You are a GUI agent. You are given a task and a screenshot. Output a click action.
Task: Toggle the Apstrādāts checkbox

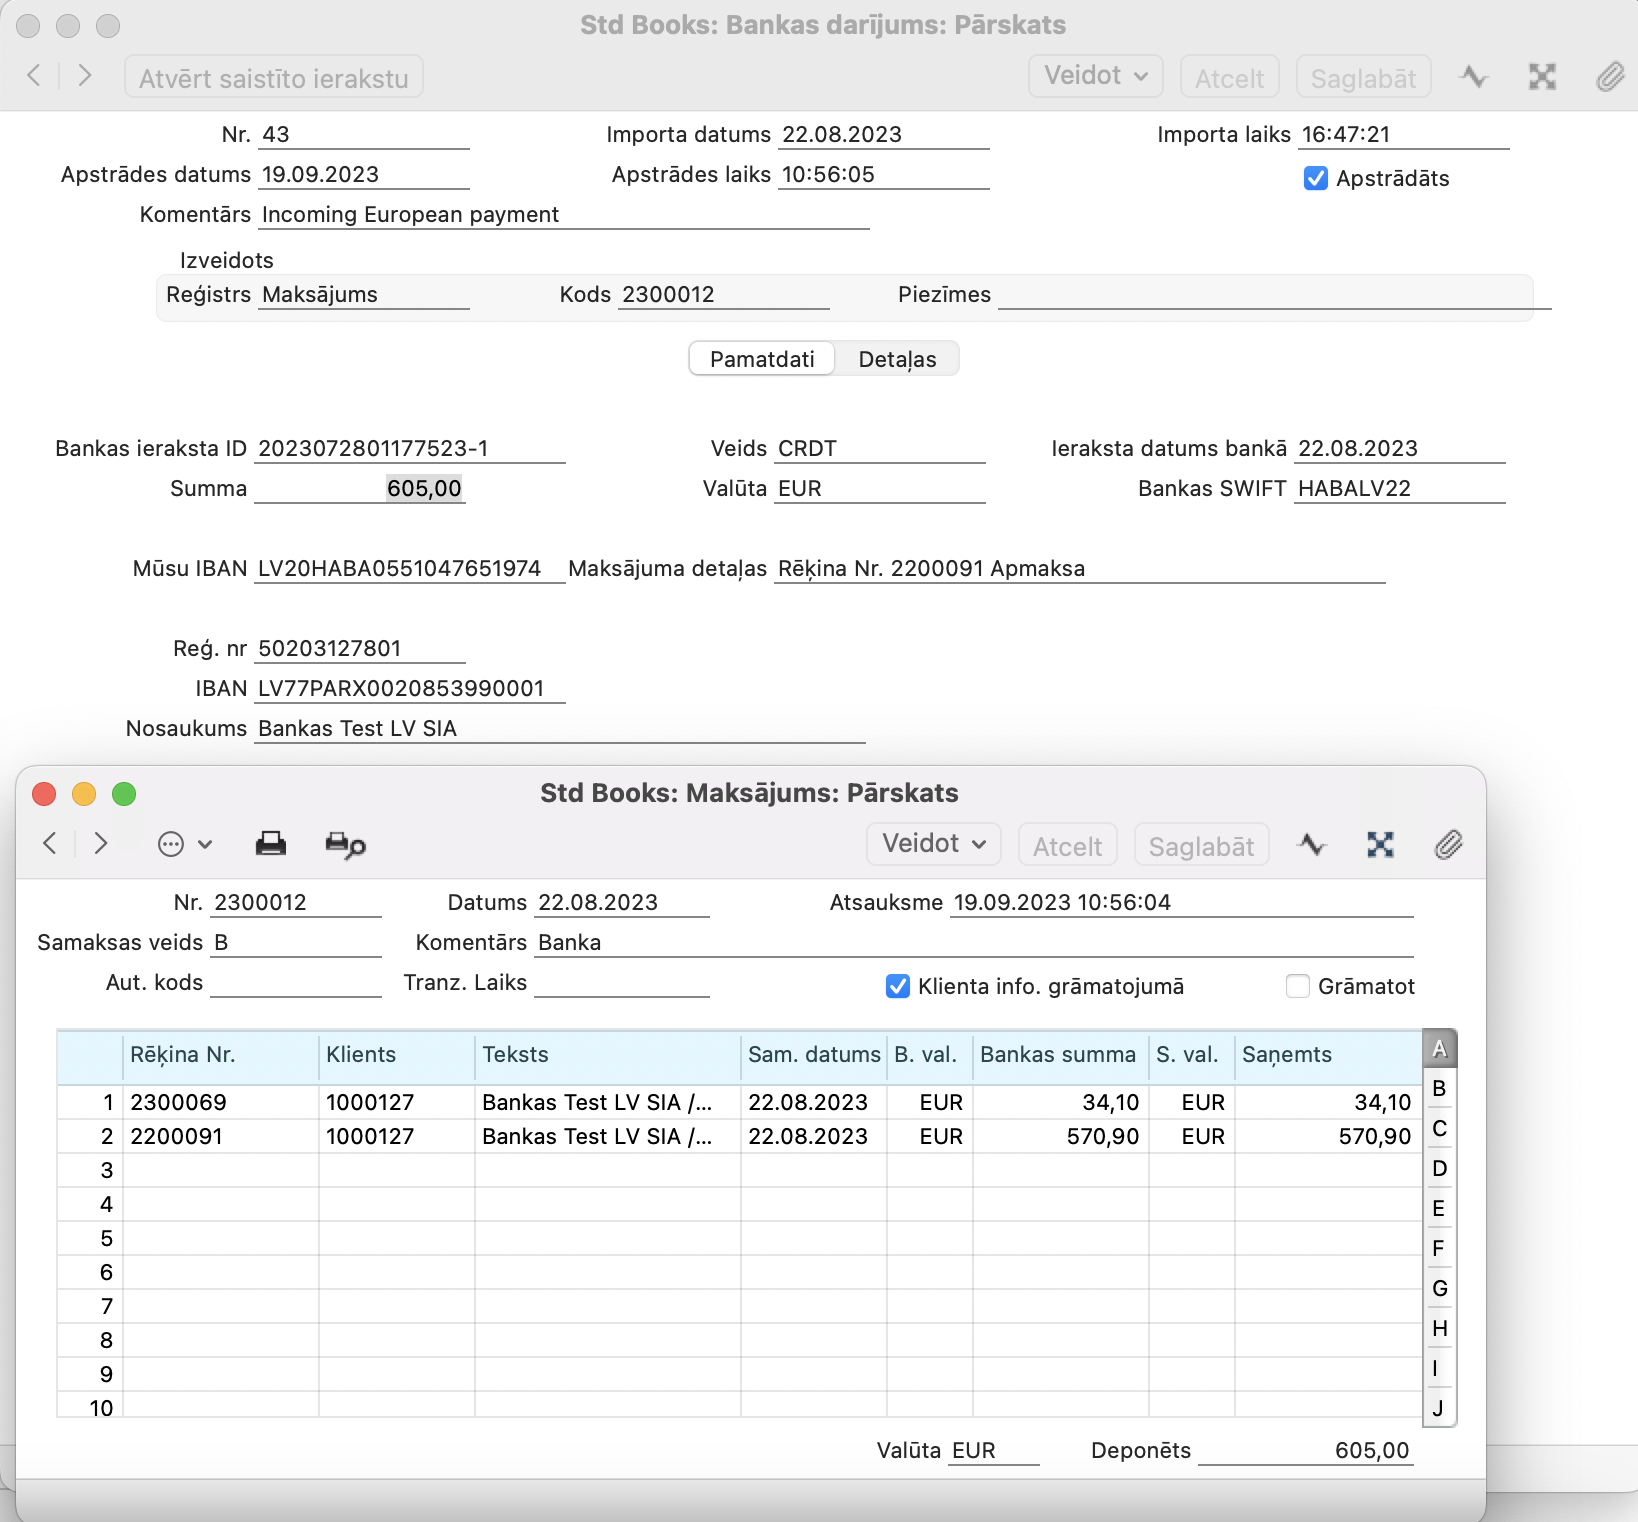tap(1316, 179)
